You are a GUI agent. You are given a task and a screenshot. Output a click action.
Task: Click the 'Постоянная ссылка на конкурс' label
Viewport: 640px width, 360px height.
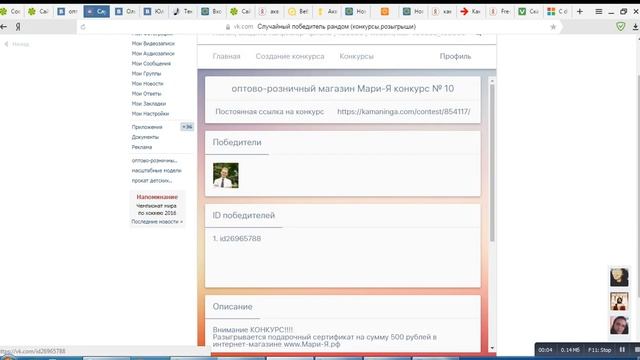tap(269, 111)
